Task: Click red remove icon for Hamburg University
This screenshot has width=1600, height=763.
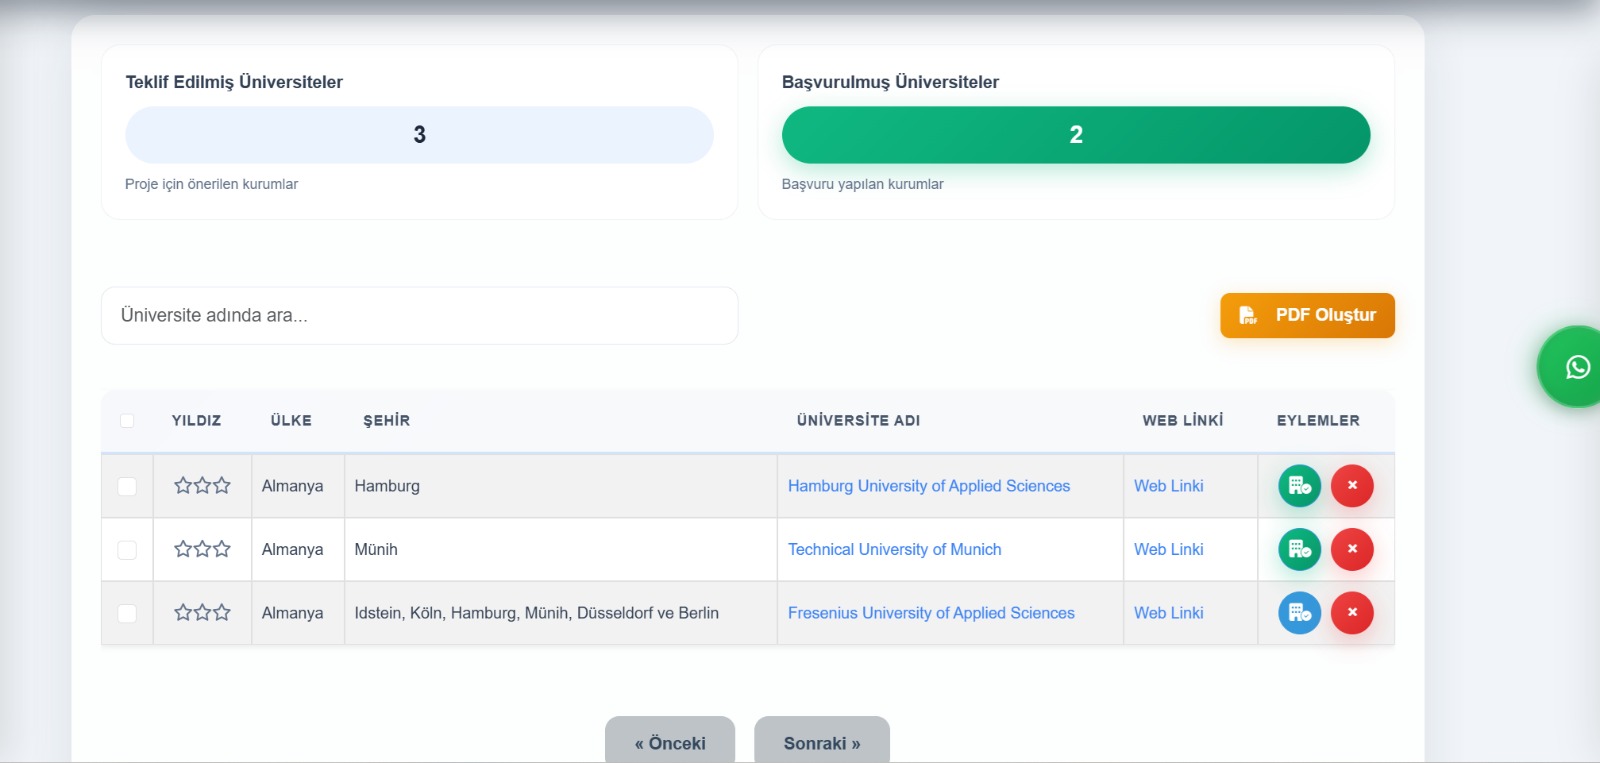Action: click(x=1352, y=486)
